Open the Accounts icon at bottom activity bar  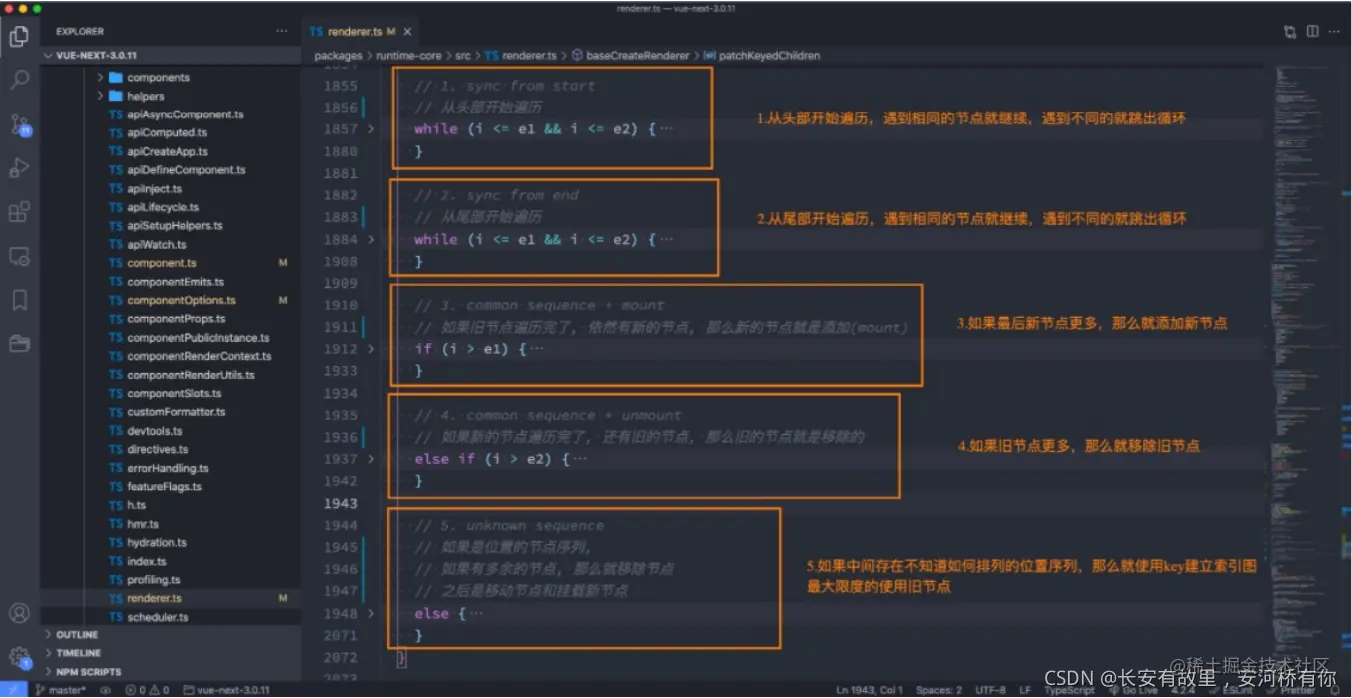[20, 614]
